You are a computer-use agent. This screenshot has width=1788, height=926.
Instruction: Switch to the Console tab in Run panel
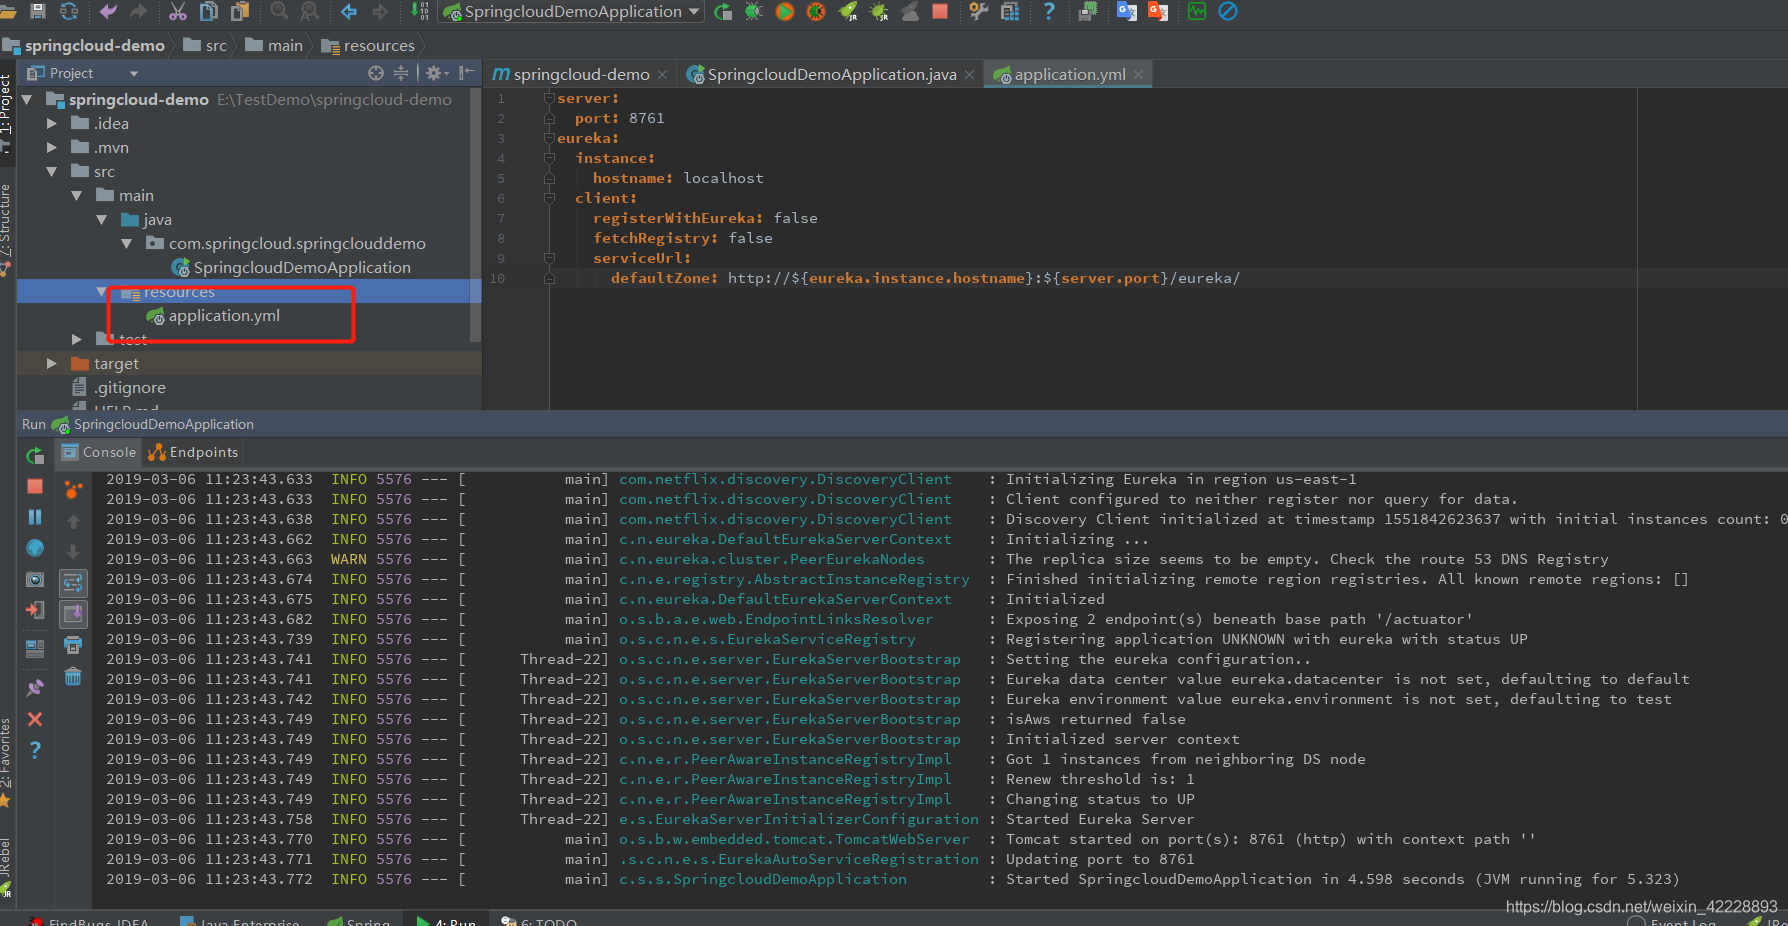[99, 452]
